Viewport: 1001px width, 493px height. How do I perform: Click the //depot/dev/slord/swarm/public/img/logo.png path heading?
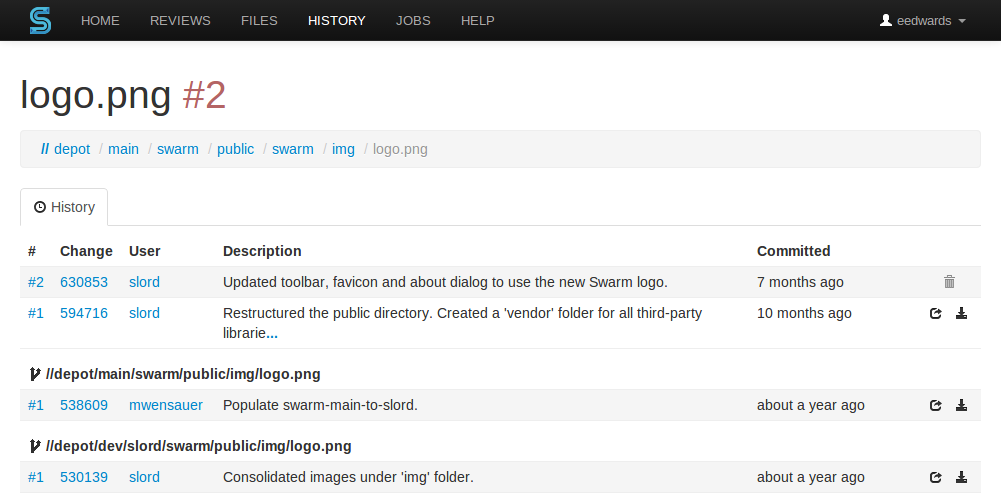click(199, 446)
